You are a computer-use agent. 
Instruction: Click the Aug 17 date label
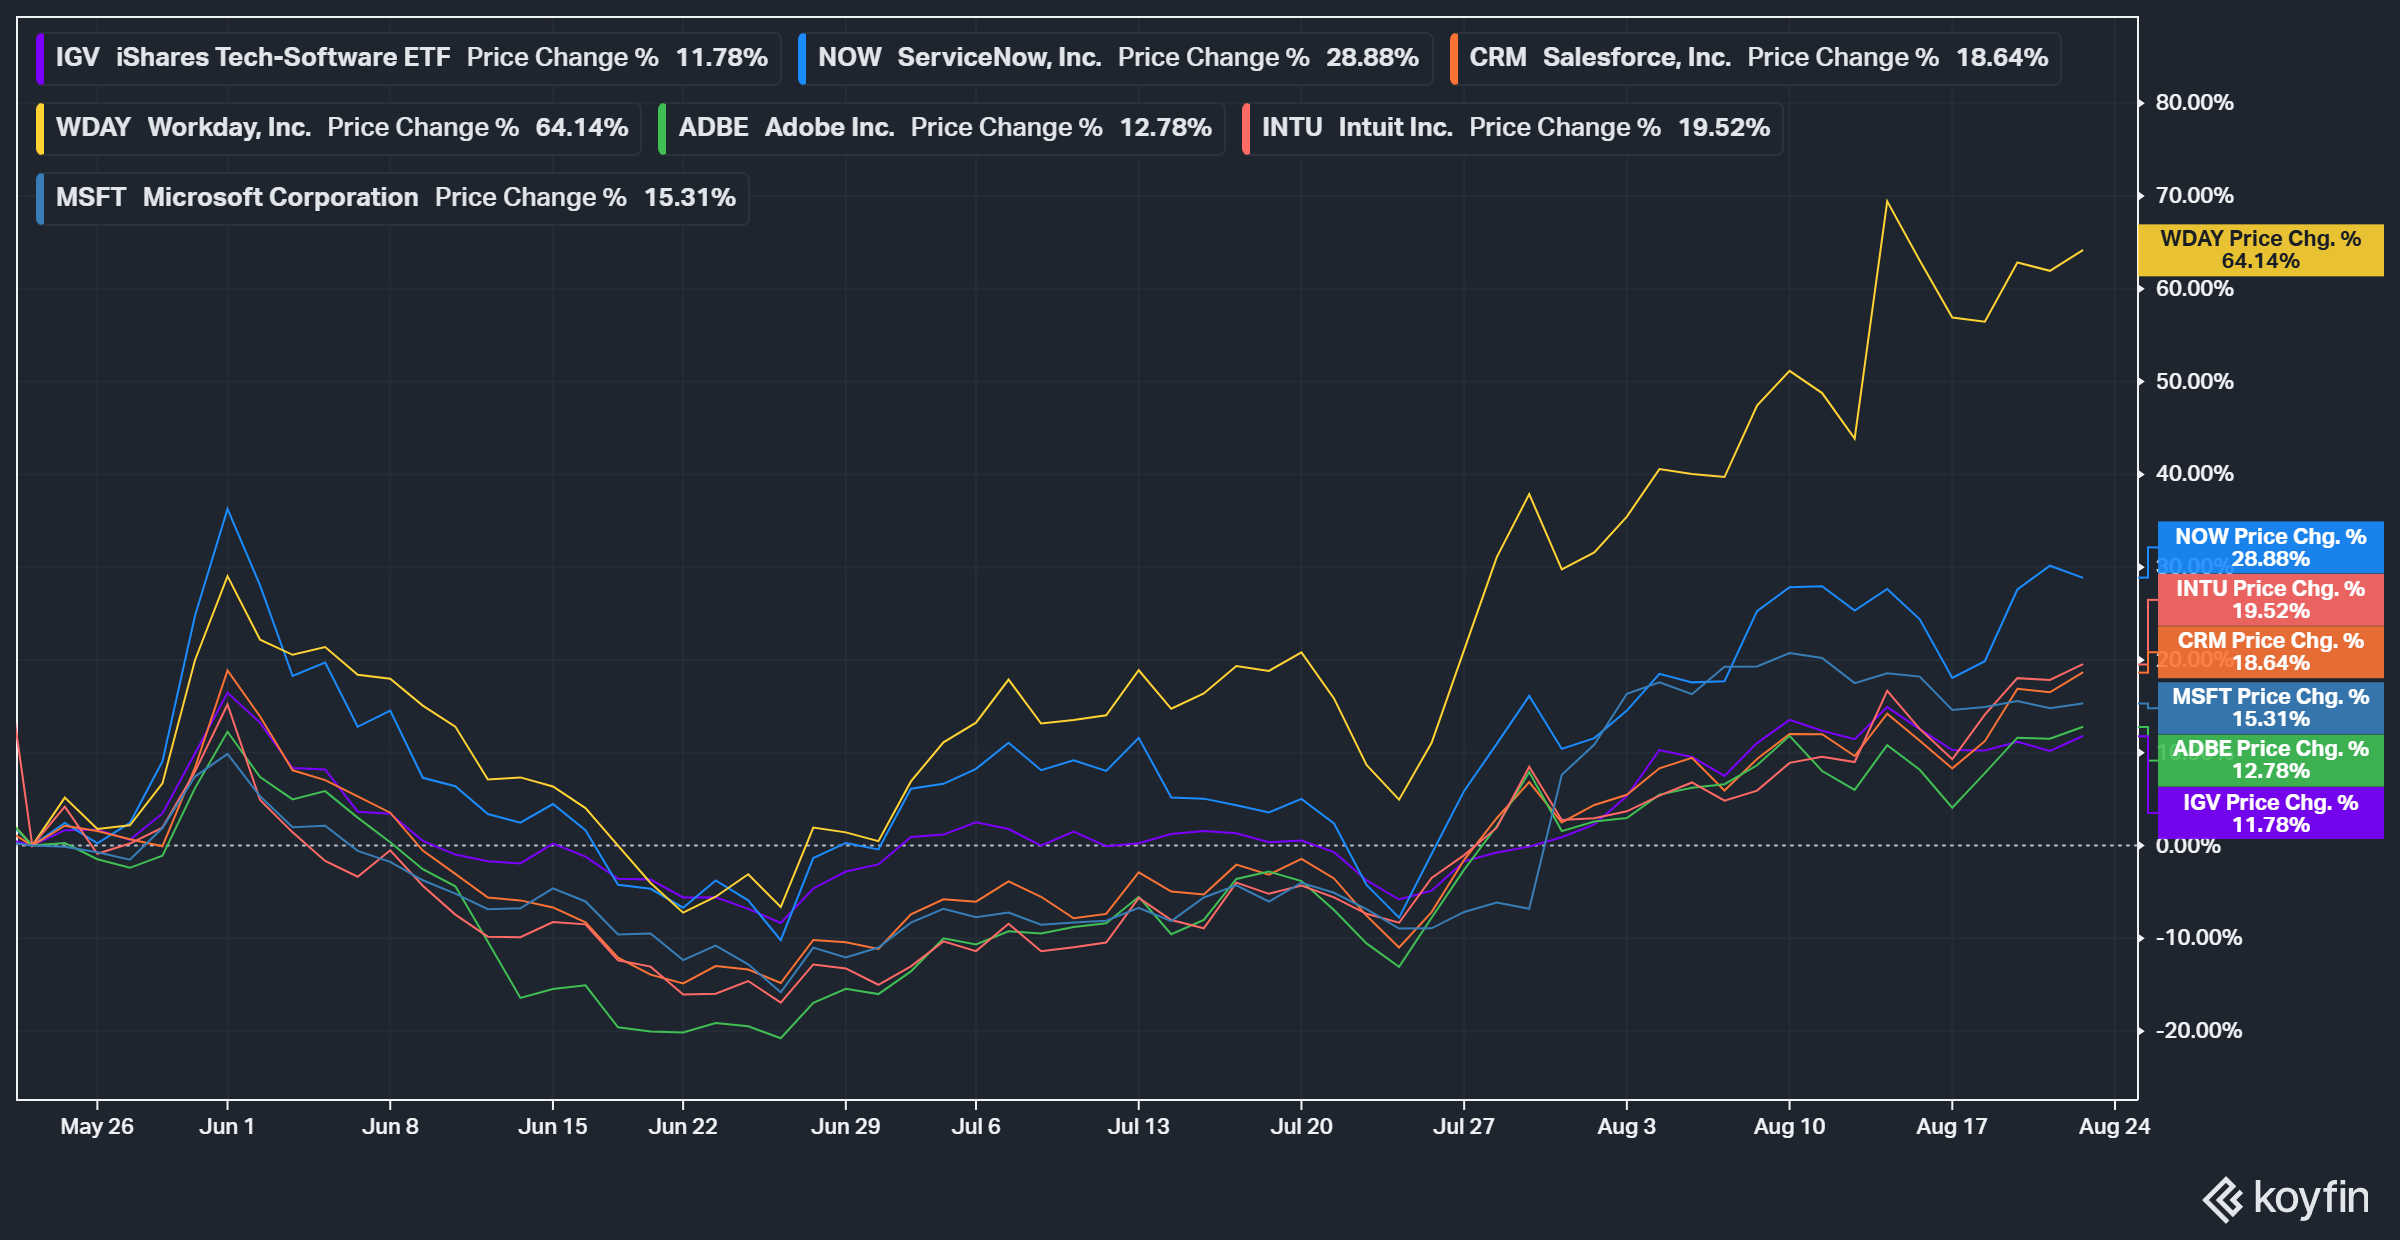1952,1127
